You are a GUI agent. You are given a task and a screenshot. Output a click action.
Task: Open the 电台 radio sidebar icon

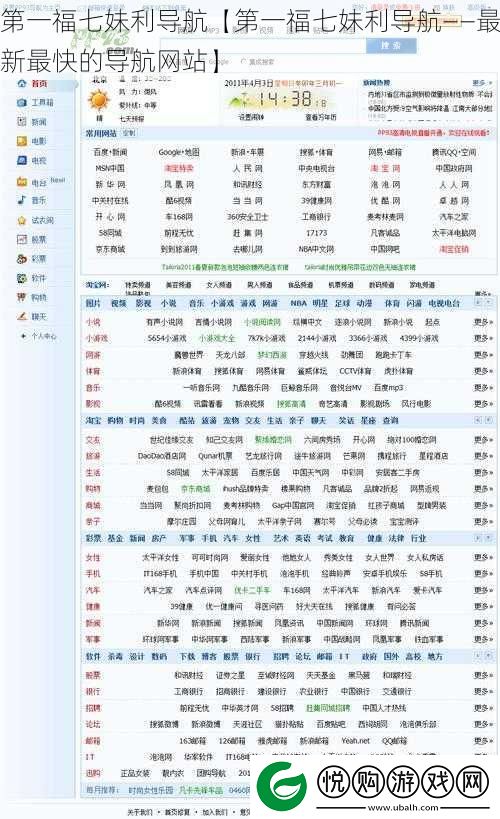click(x=21, y=182)
